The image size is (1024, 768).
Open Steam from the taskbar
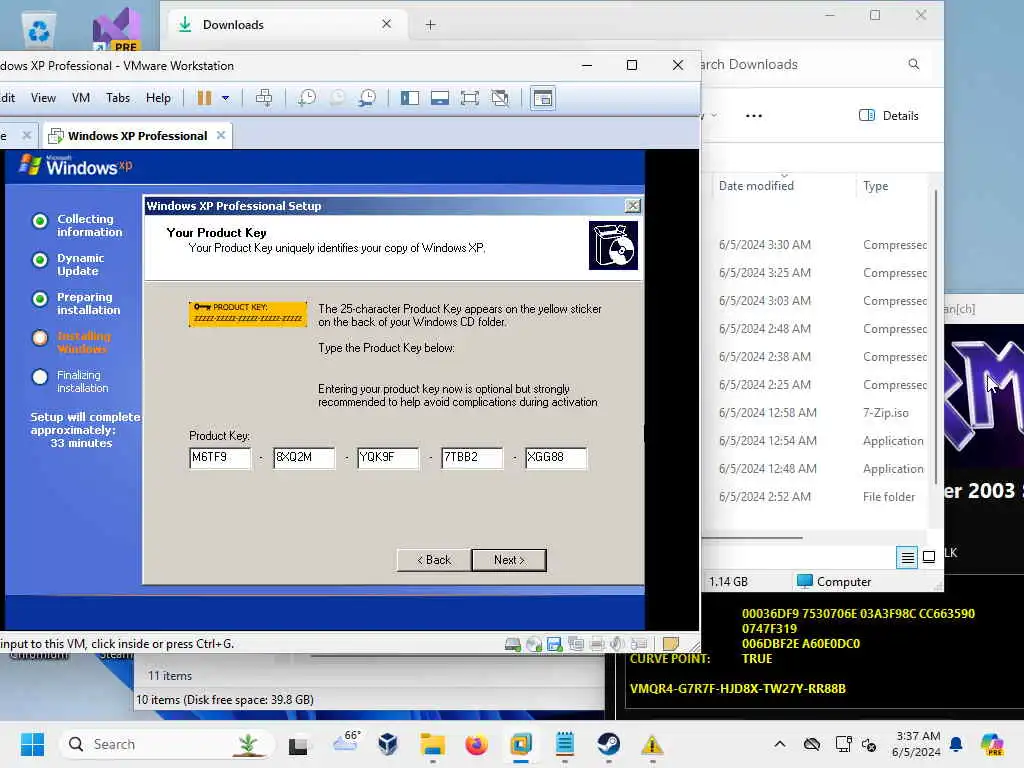point(609,744)
